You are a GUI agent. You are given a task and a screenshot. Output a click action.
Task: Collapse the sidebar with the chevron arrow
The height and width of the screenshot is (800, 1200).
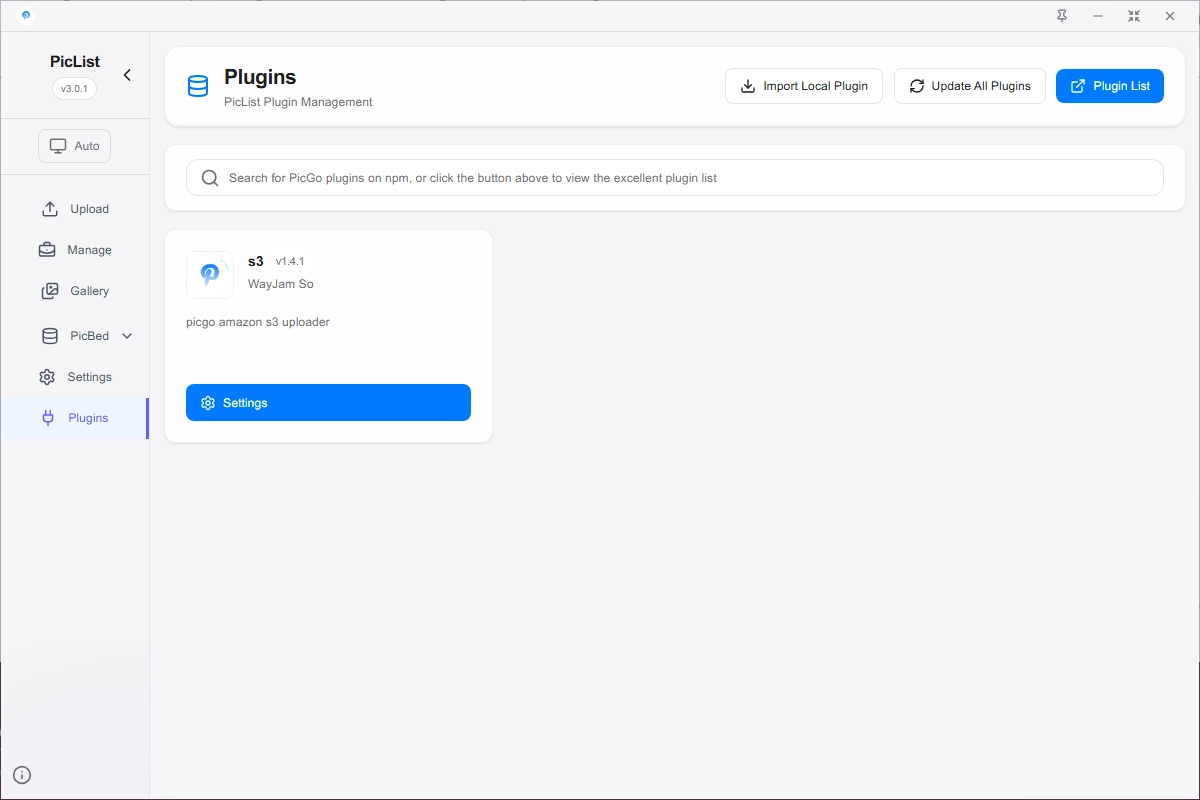tap(127, 75)
